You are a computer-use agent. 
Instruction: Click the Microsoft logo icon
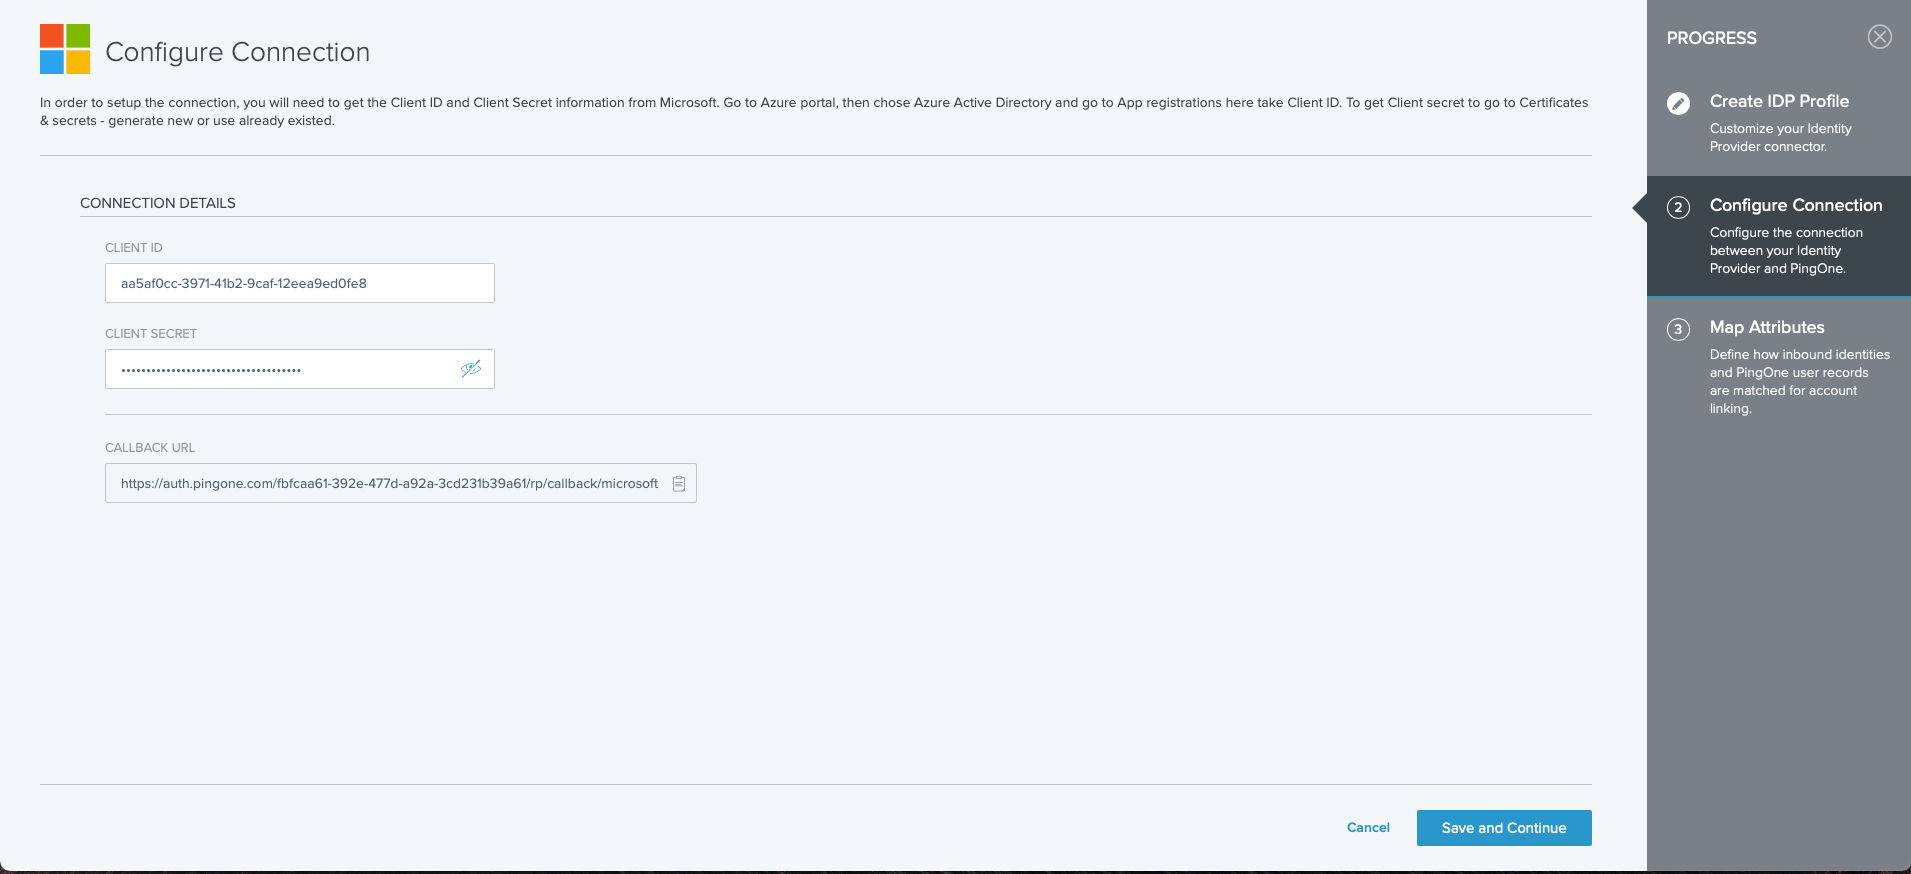[65, 49]
